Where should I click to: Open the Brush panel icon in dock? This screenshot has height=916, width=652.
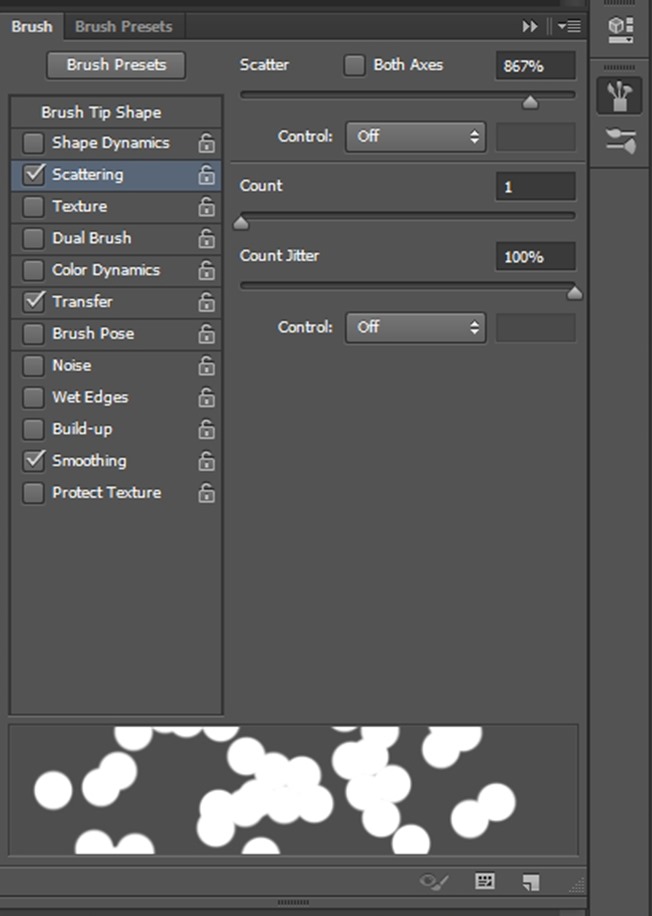[619, 96]
